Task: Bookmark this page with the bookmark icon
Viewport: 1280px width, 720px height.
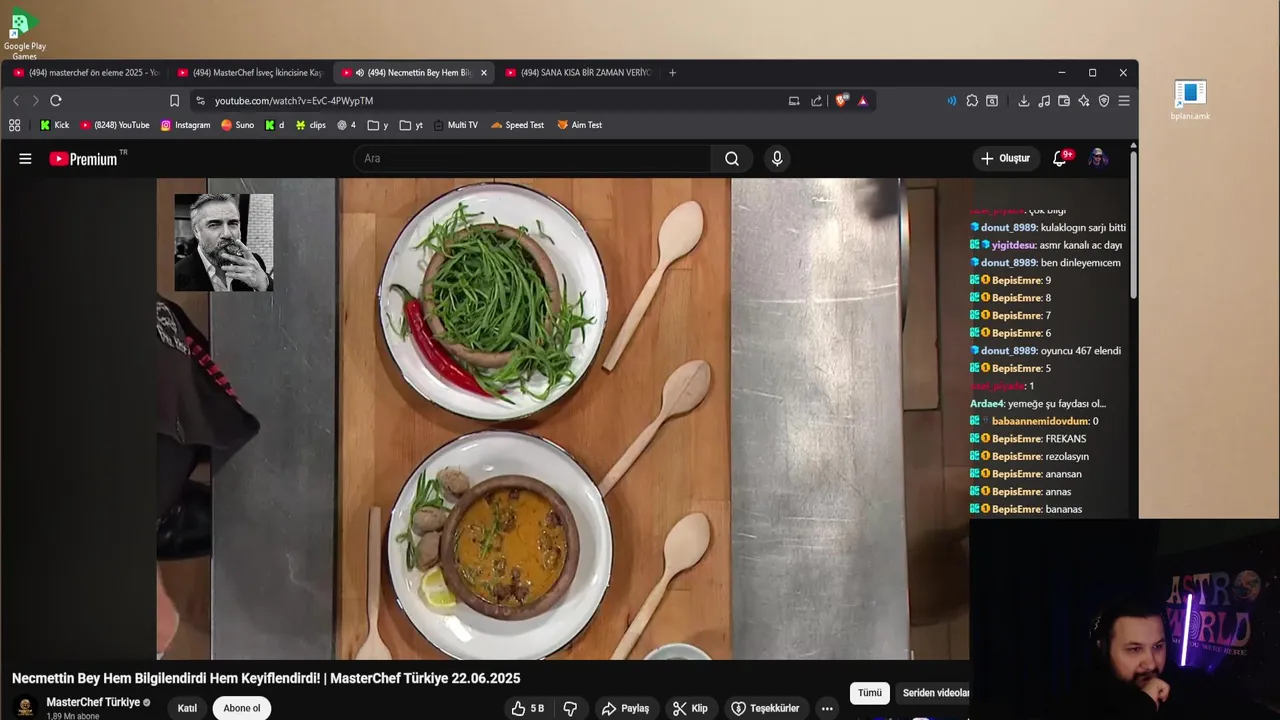Action: click(x=174, y=100)
